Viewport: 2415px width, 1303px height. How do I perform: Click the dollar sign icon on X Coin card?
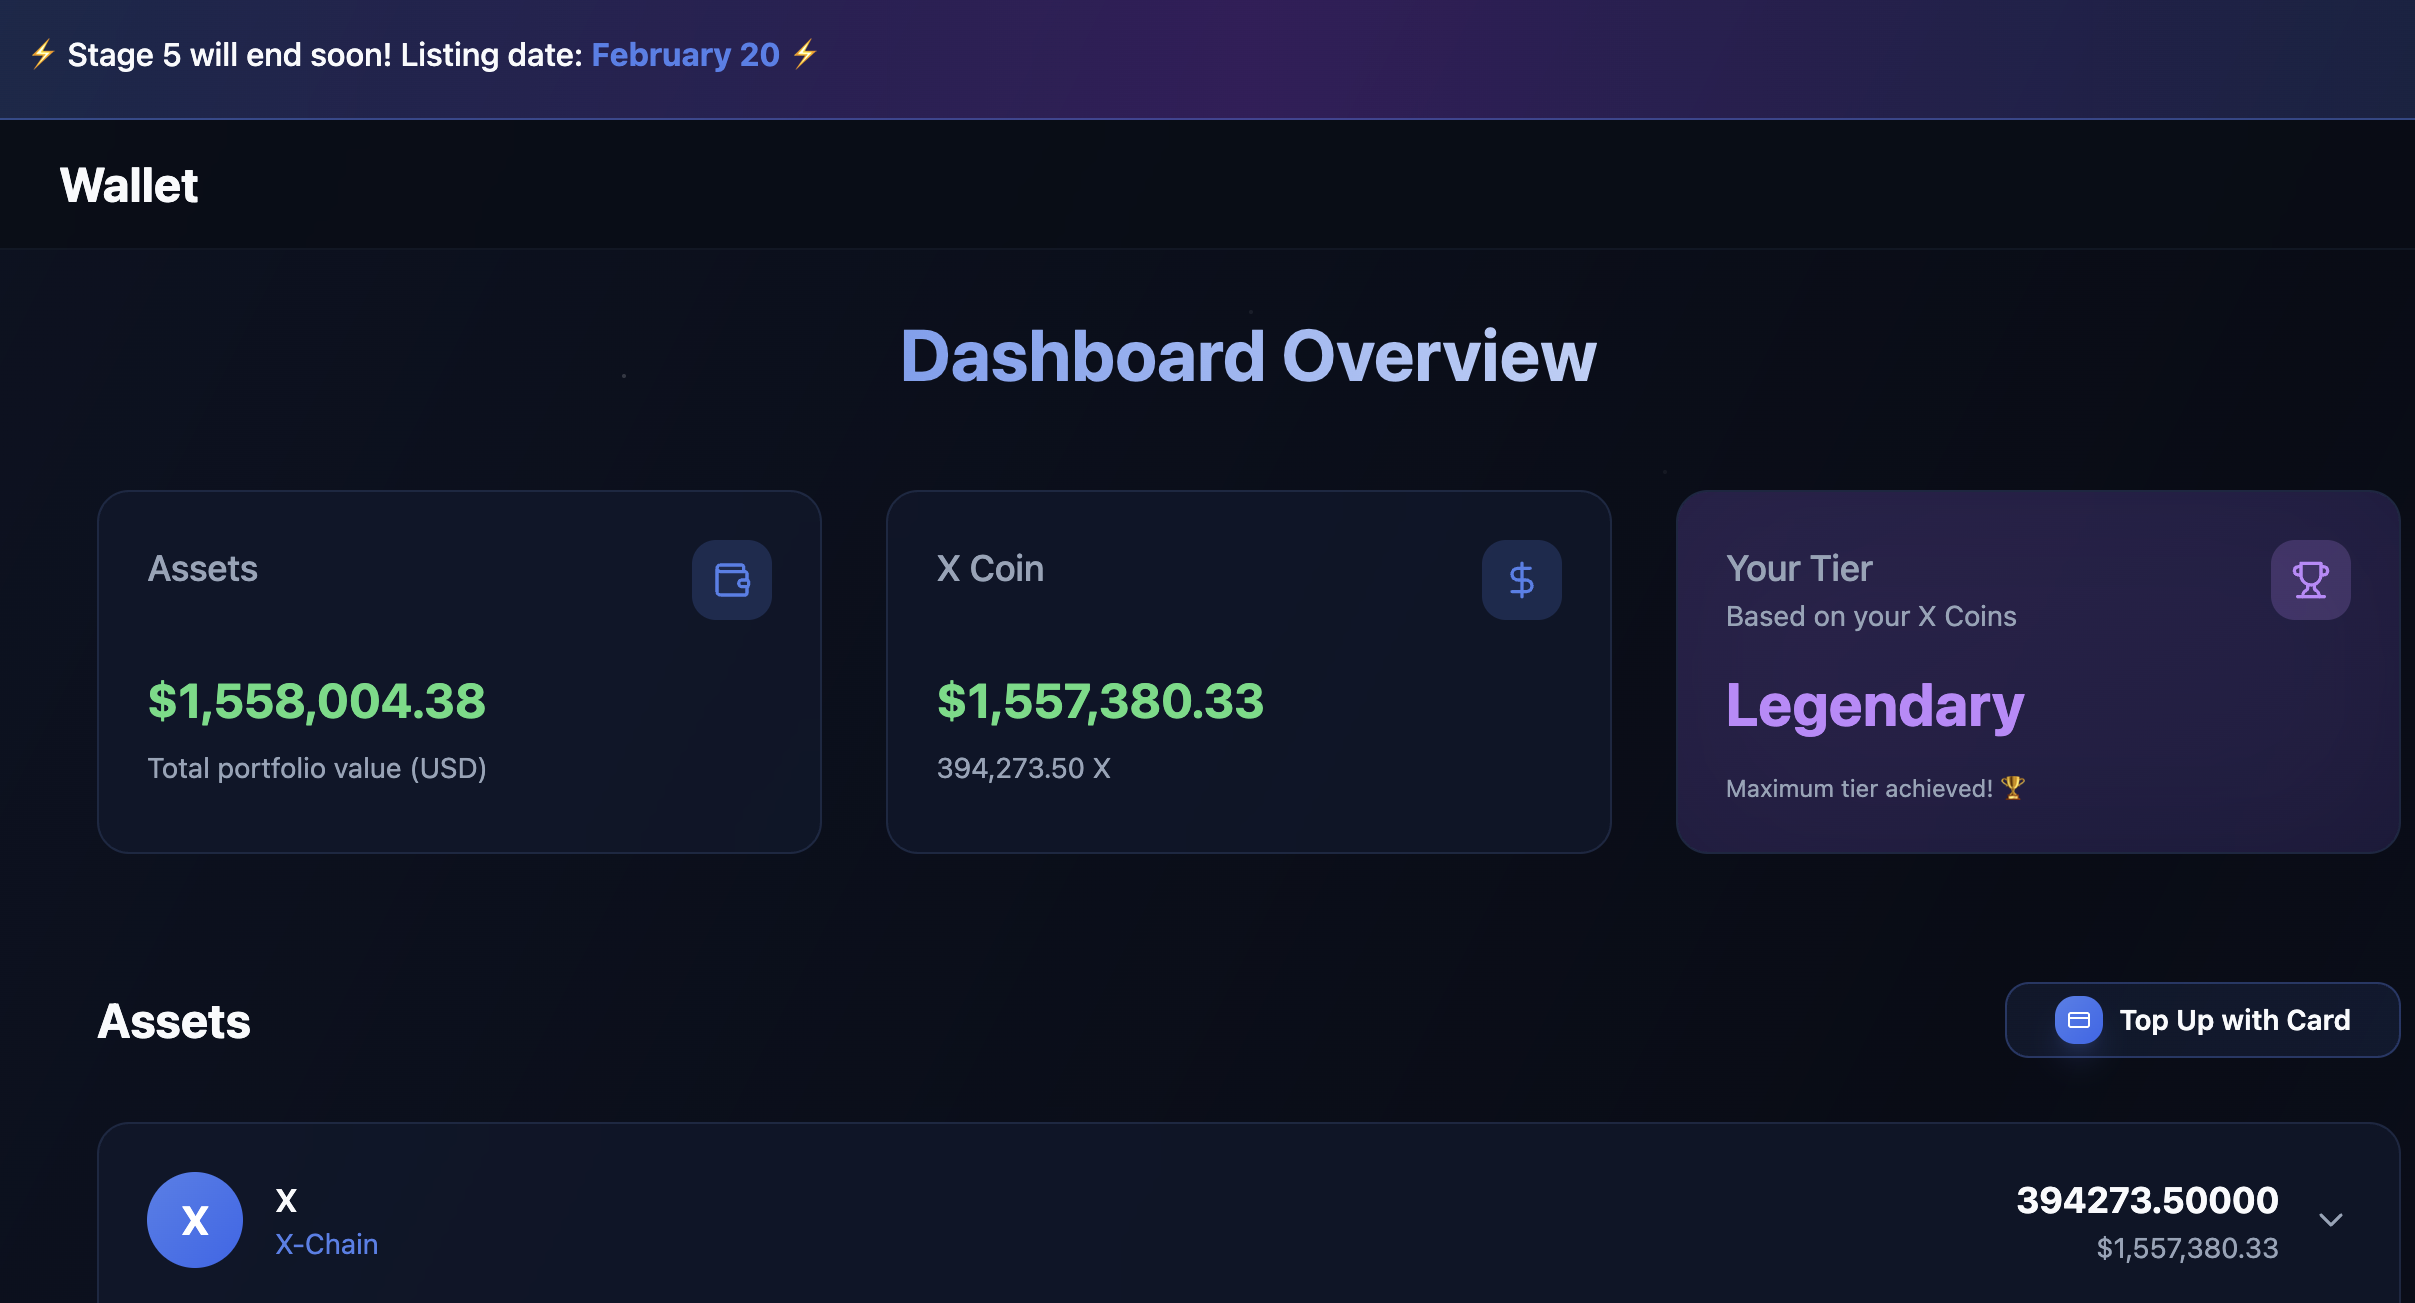(x=1521, y=580)
